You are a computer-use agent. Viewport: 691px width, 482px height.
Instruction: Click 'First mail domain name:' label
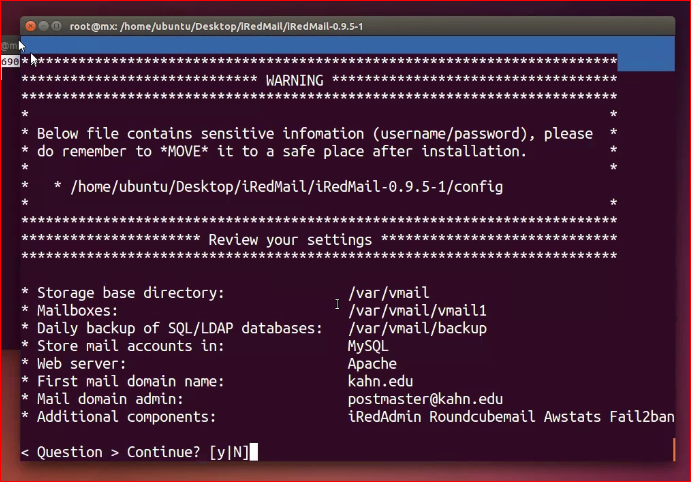point(130,381)
